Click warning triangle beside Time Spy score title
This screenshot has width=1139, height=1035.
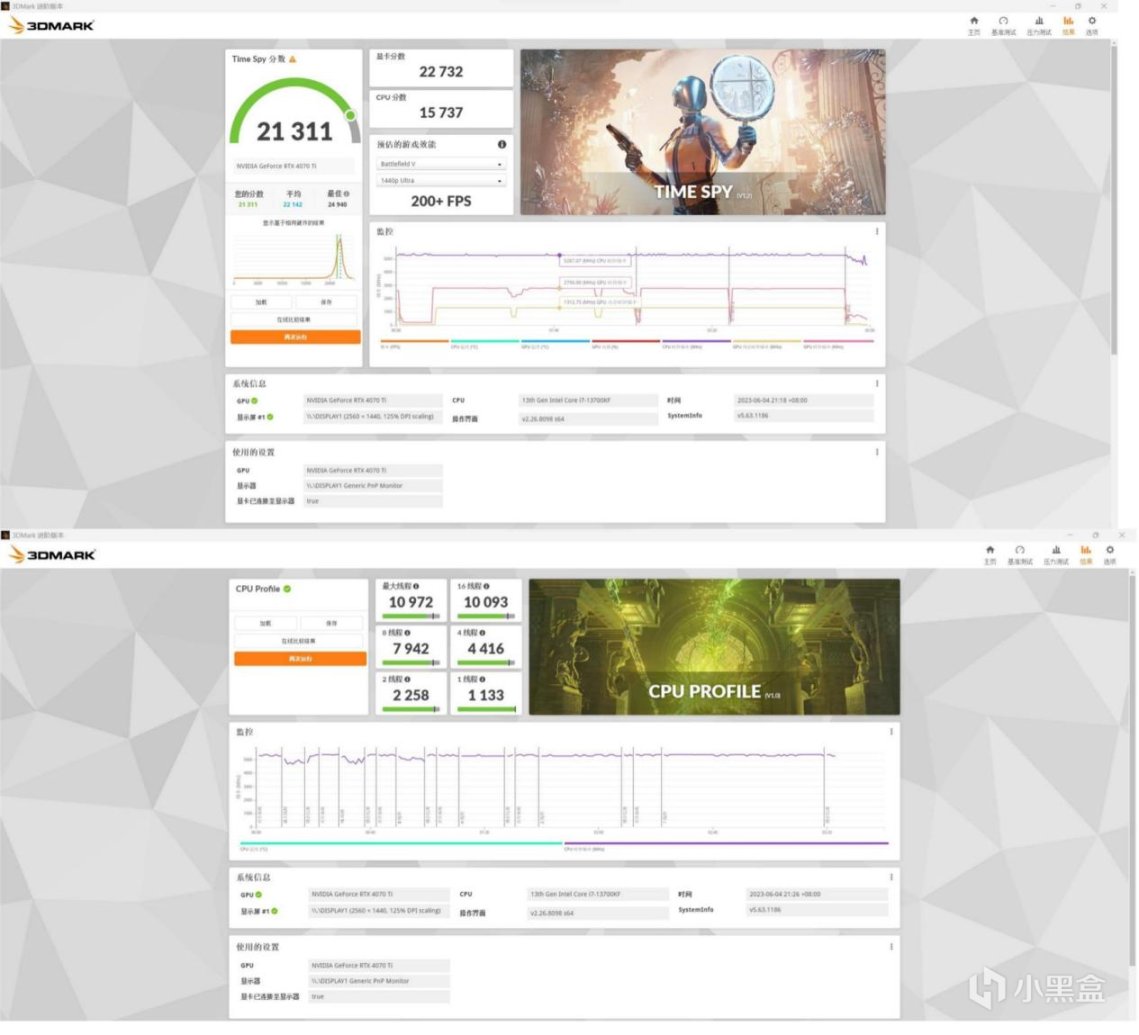coord(293,60)
